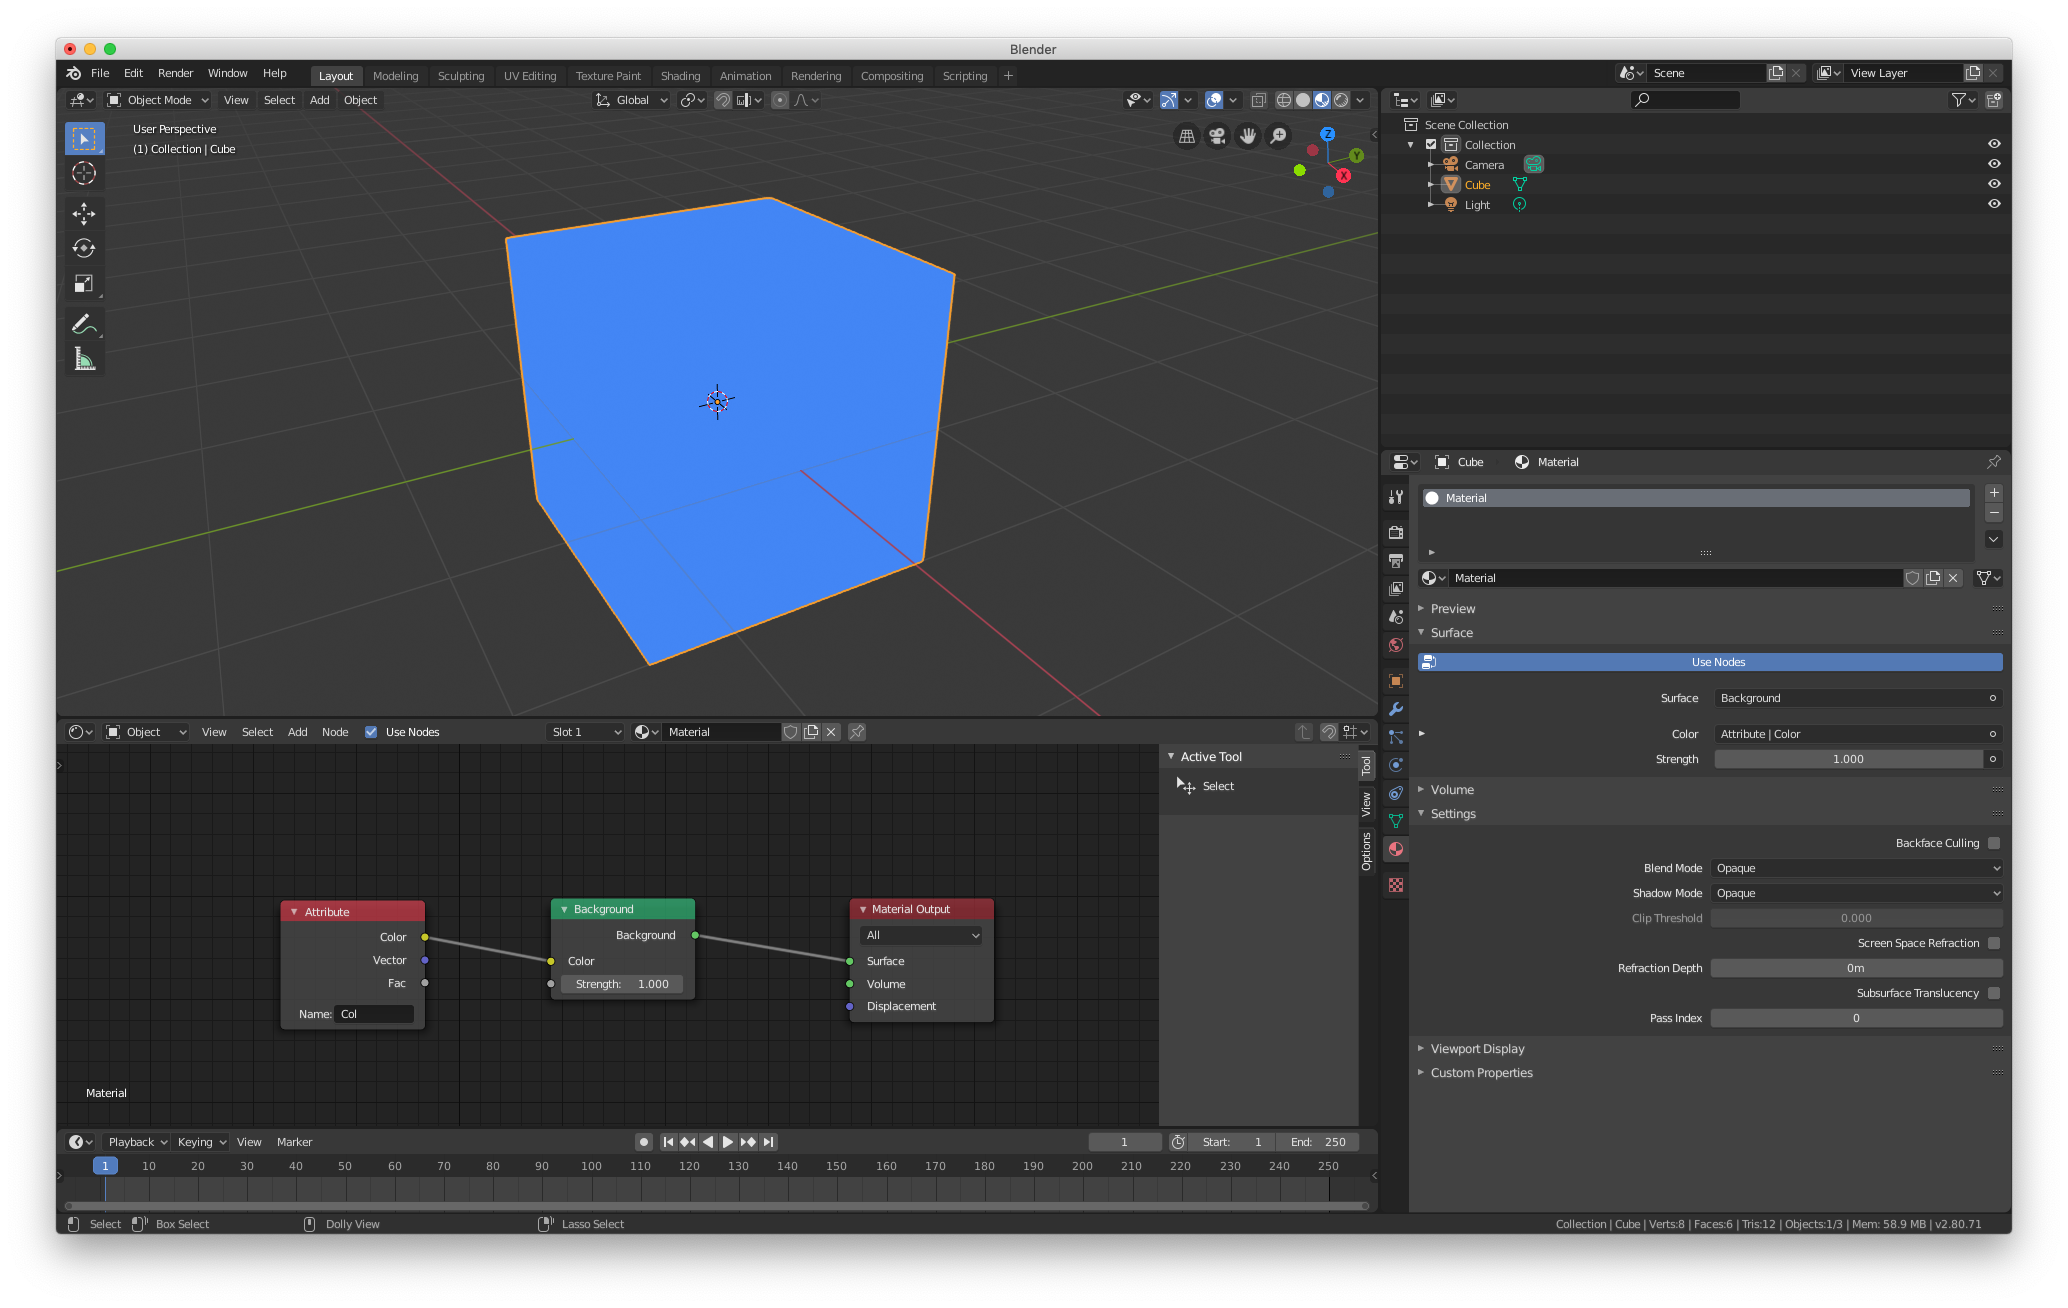
Task: Open the Modifier properties tab with the wrench icon
Action: (x=1395, y=709)
